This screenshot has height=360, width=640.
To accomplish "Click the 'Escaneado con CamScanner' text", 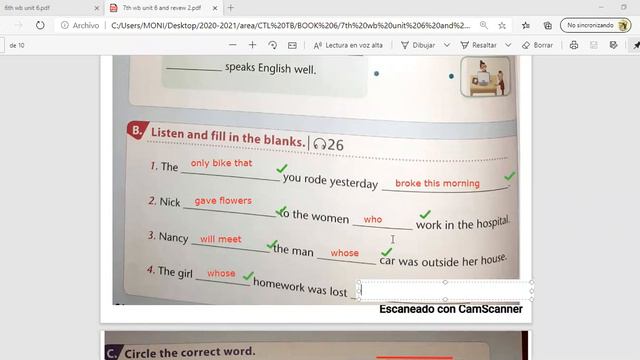I will (451, 309).
